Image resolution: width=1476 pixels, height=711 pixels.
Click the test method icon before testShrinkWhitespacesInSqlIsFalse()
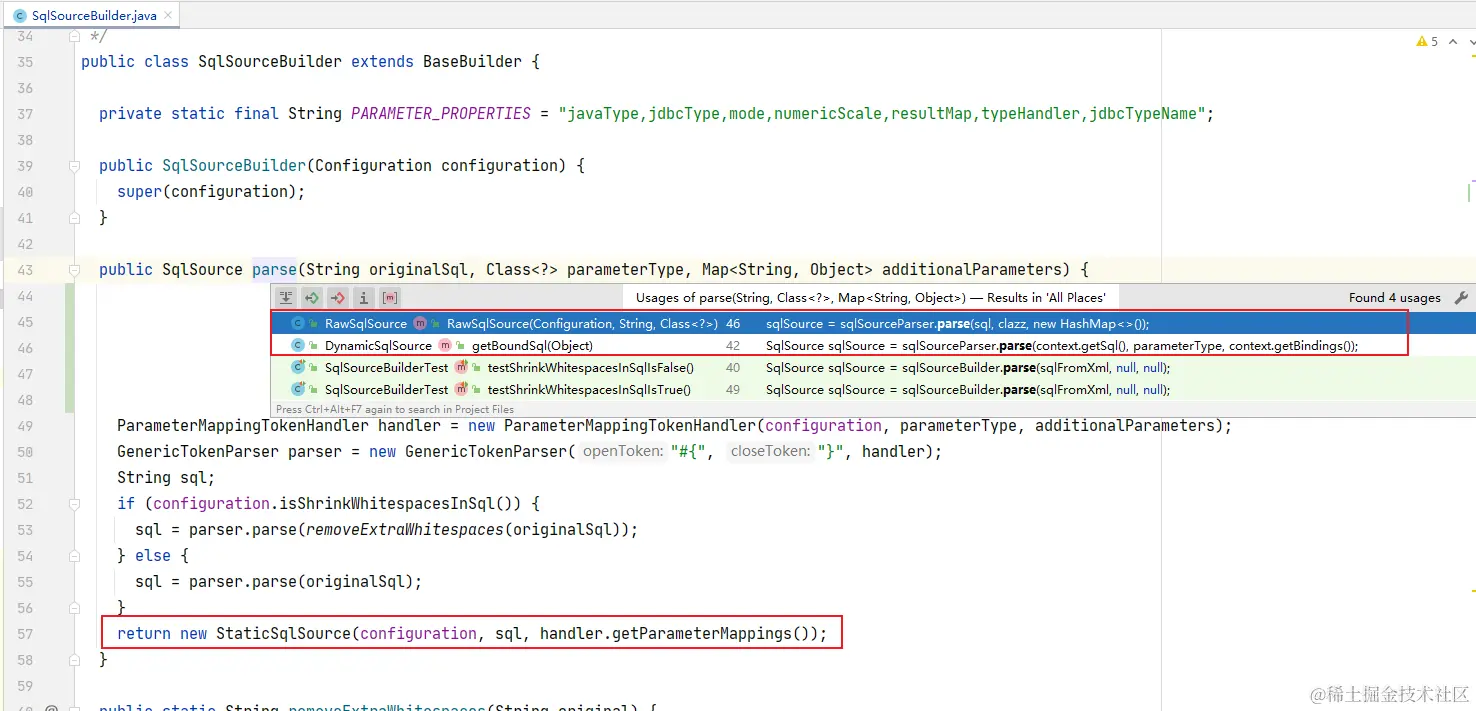pyautogui.click(x=462, y=368)
